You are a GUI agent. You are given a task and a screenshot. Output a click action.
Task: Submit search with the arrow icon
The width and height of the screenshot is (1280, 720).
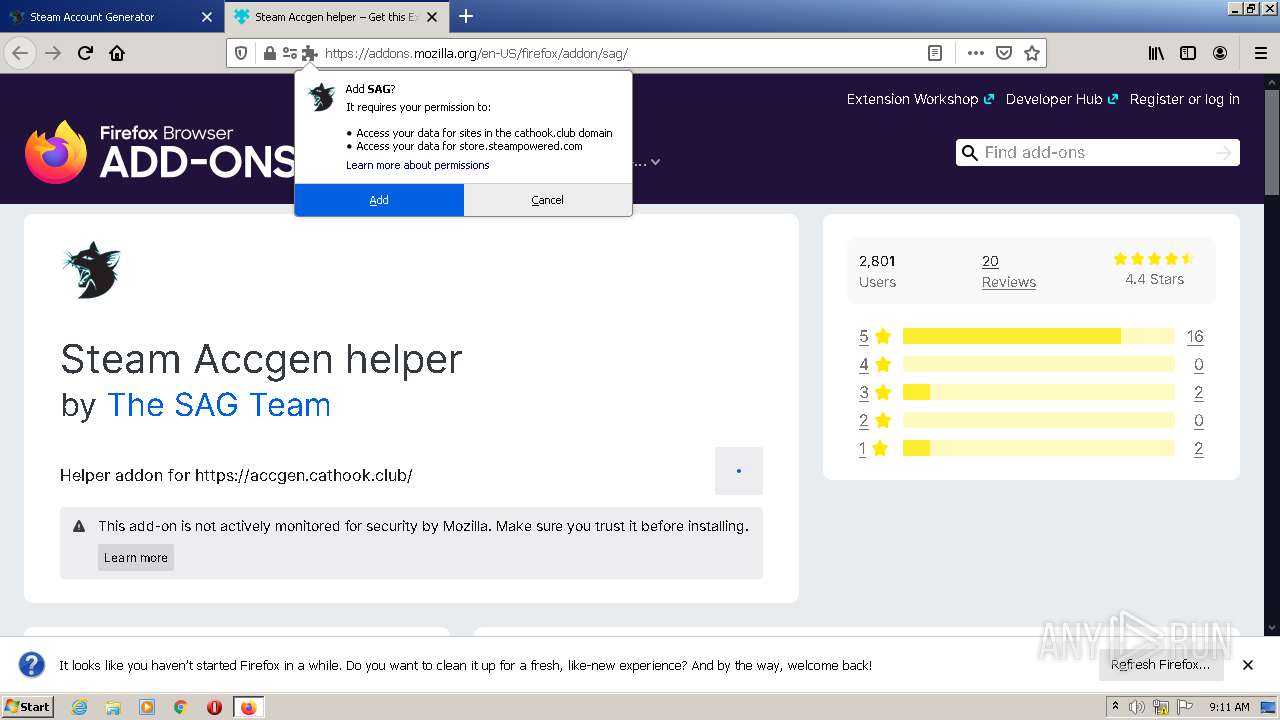(1224, 153)
